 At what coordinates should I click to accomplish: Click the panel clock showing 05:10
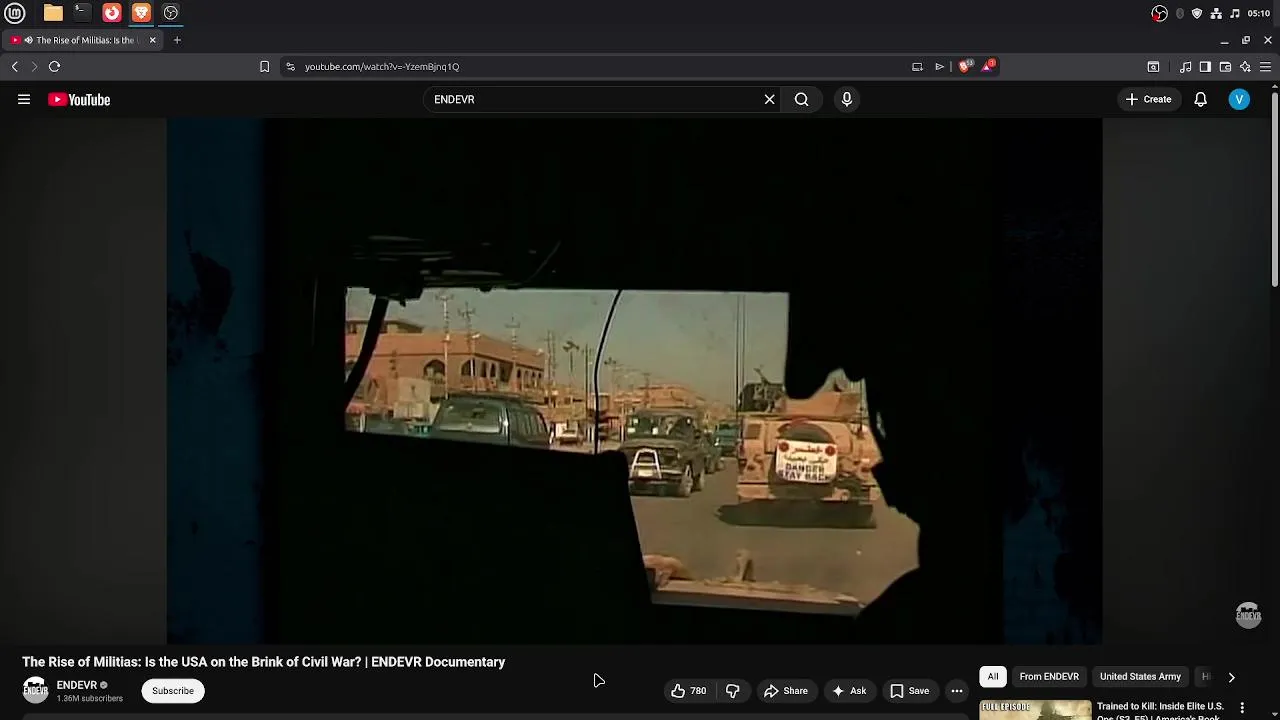pos(1259,13)
